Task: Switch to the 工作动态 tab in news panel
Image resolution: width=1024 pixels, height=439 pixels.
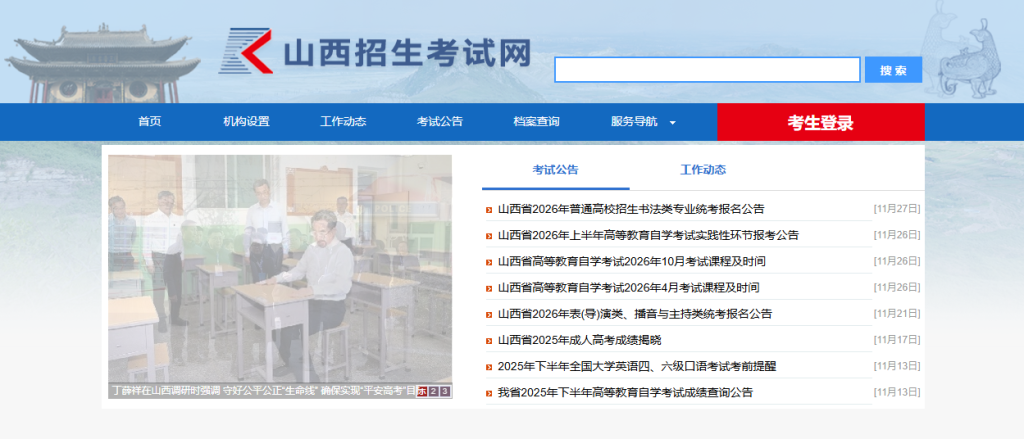Action: [703, 171]
